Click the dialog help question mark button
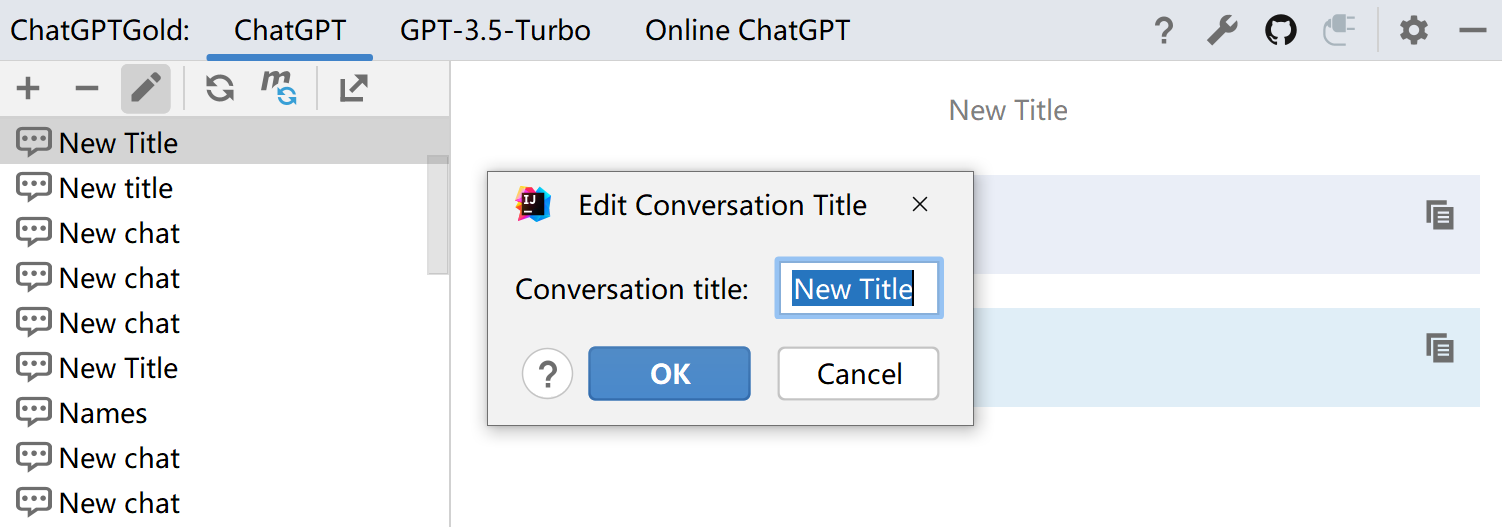1502x527 pixels. 547,374
